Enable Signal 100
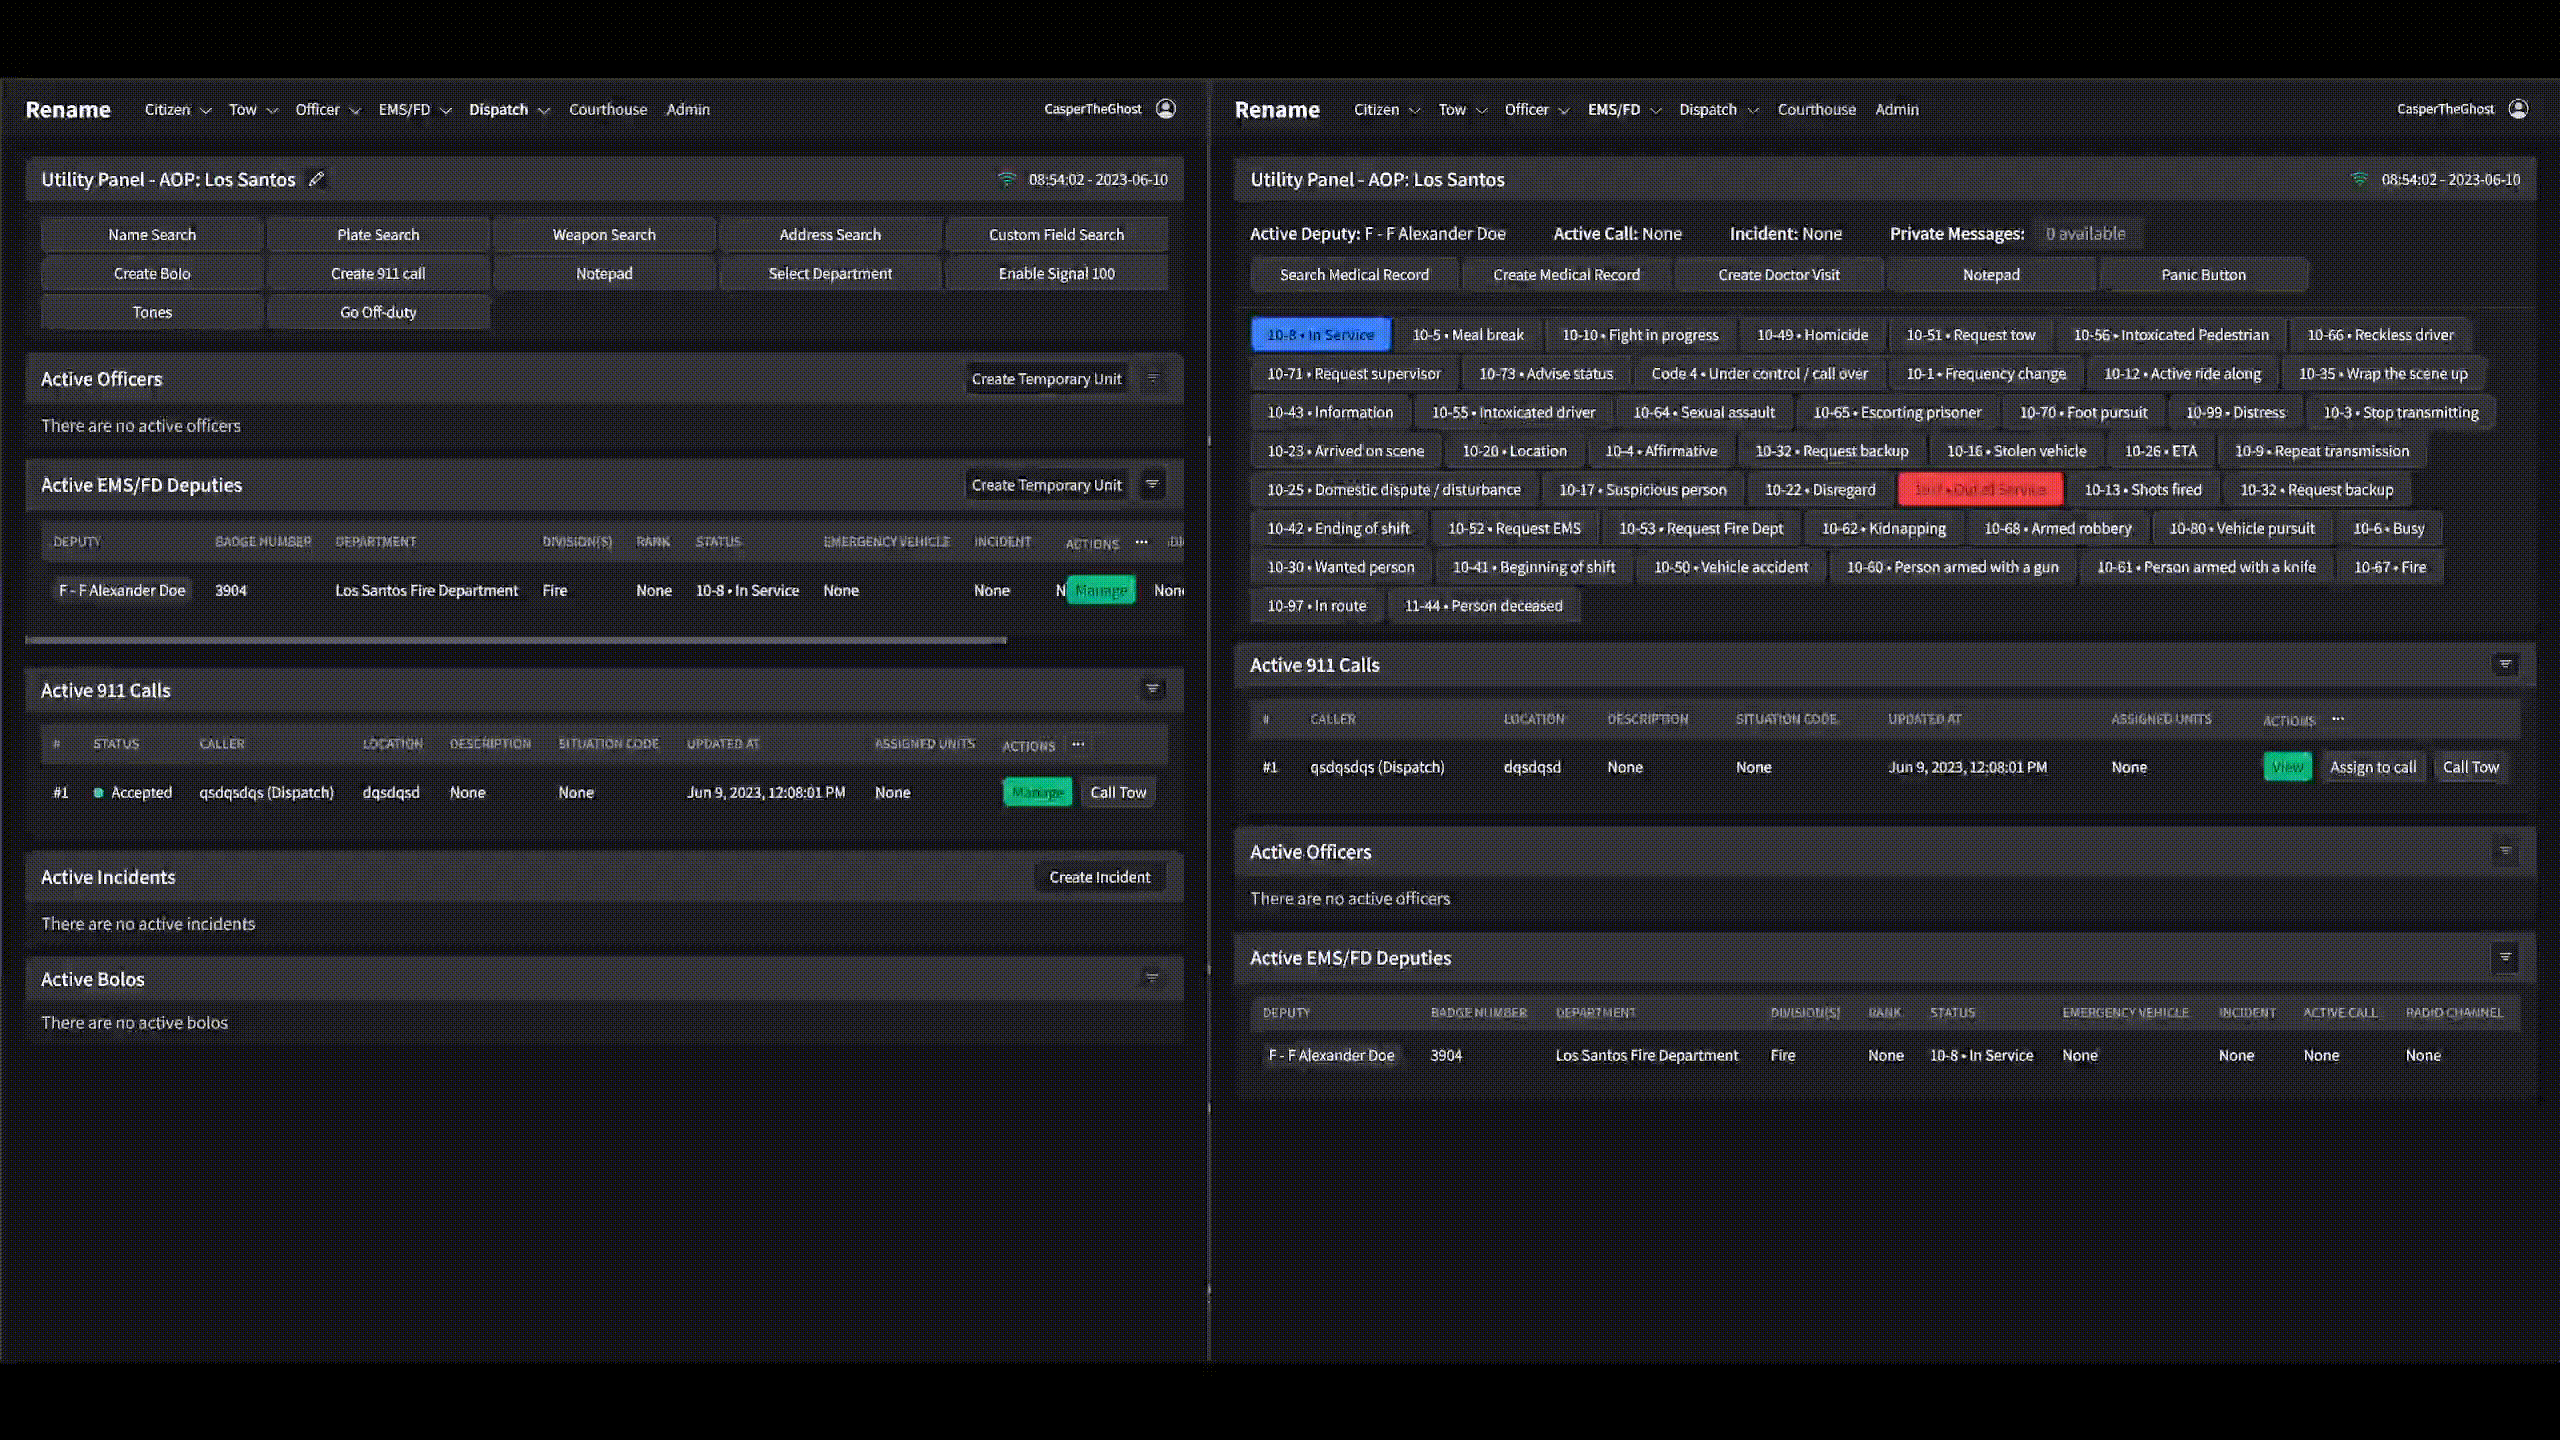Image resolution: width=2560 pixels, height=1440 pixels. (x=1056, y=273)
